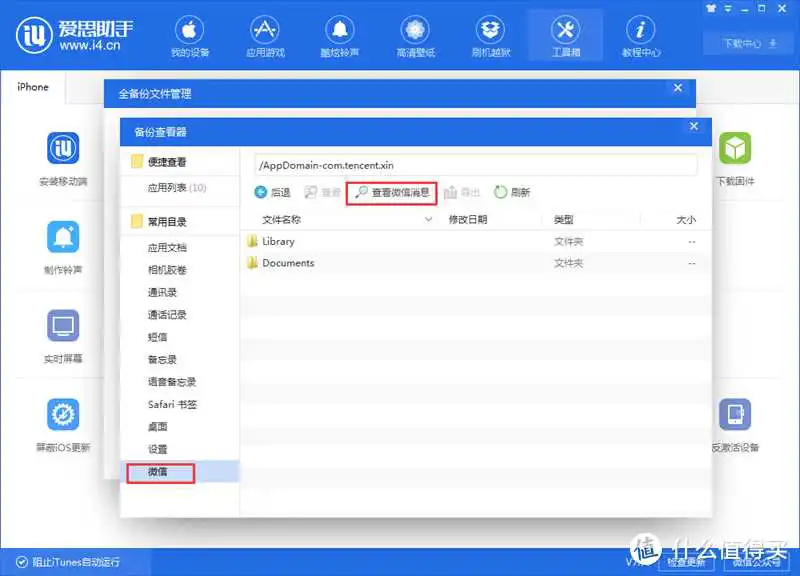The width and height of the screenshot is (800, 576).
Task: Select 常用目录 in backup viewer sidebar
Action: tap(167, 222)
